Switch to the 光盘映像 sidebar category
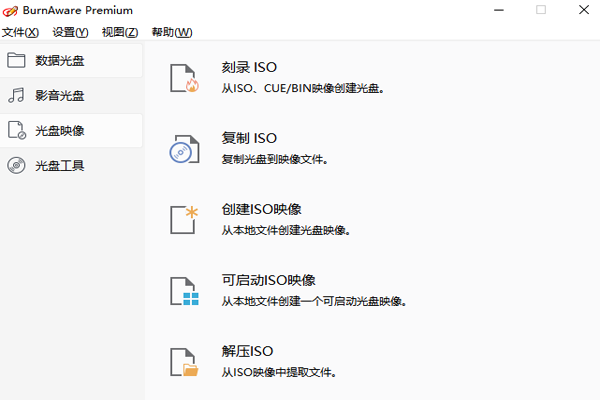The image size is (600, 400). (x=71, y=130)
